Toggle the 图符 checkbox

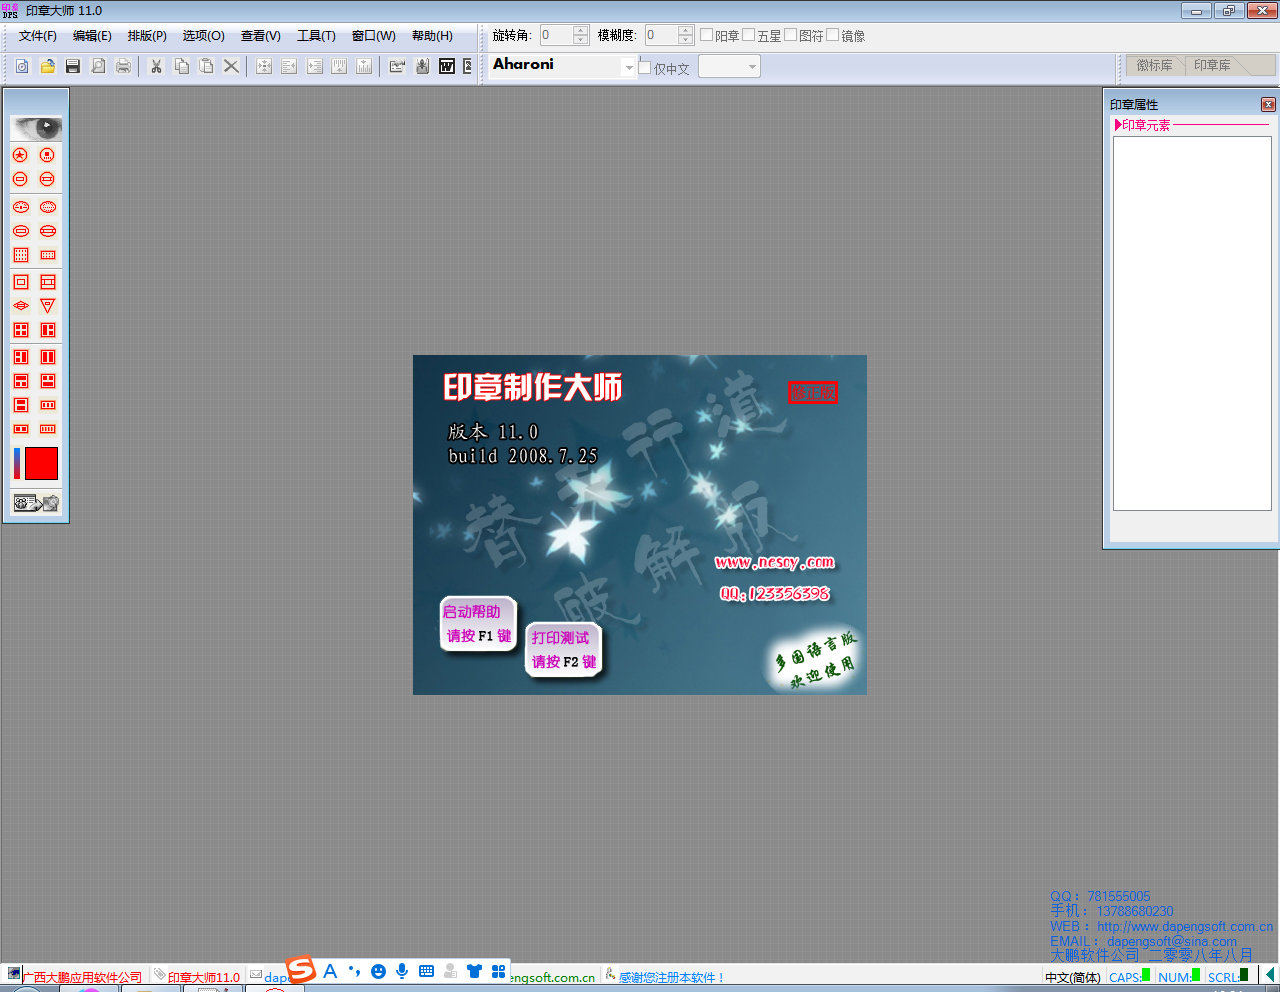click(790, 35)
